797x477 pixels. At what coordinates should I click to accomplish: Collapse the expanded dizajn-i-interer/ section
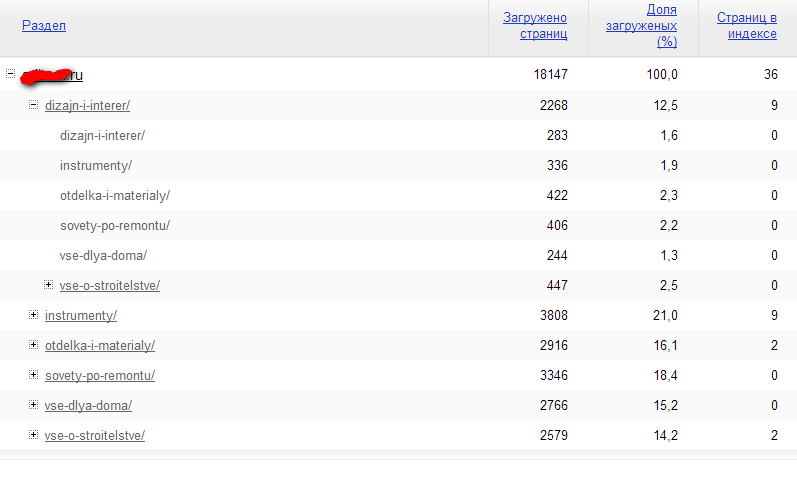coord(33,104)
